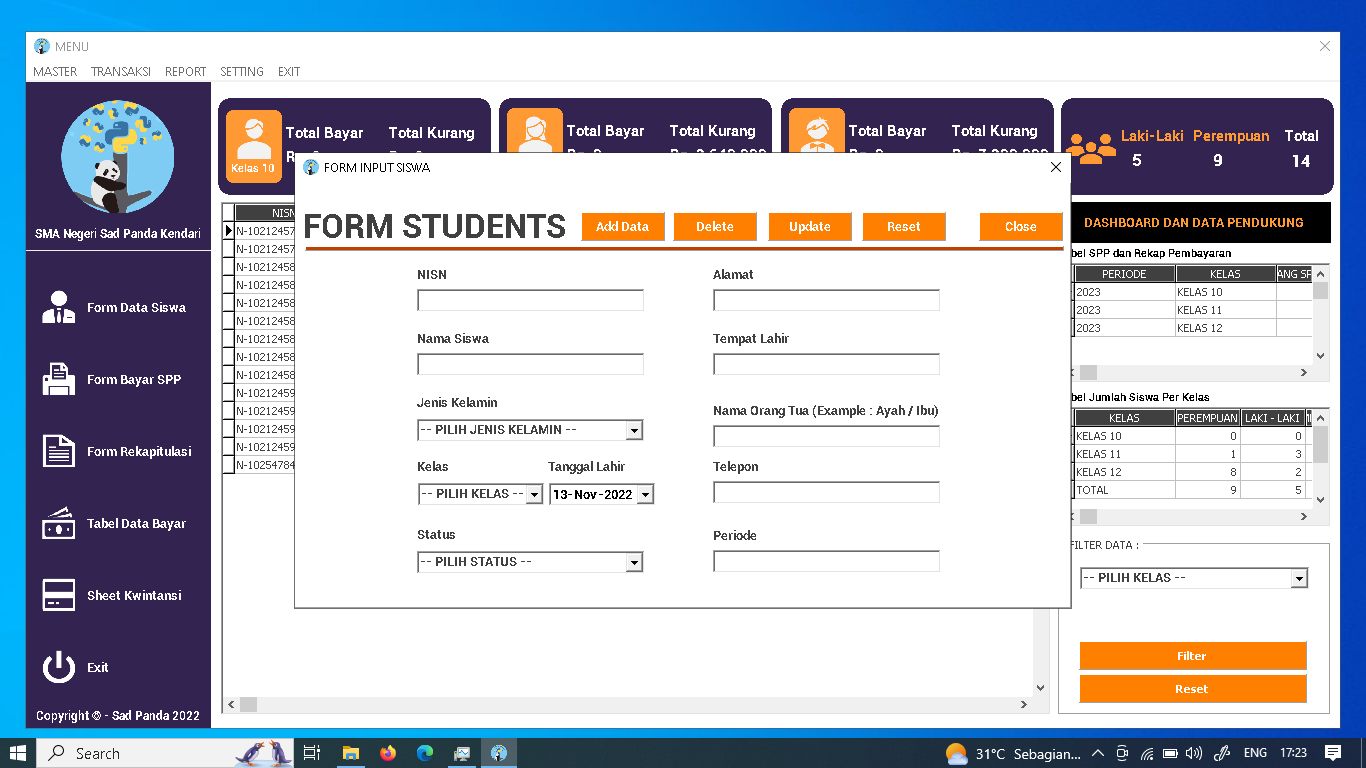
Task: Open Windows Start menu
Action: (x=18, y=753)
